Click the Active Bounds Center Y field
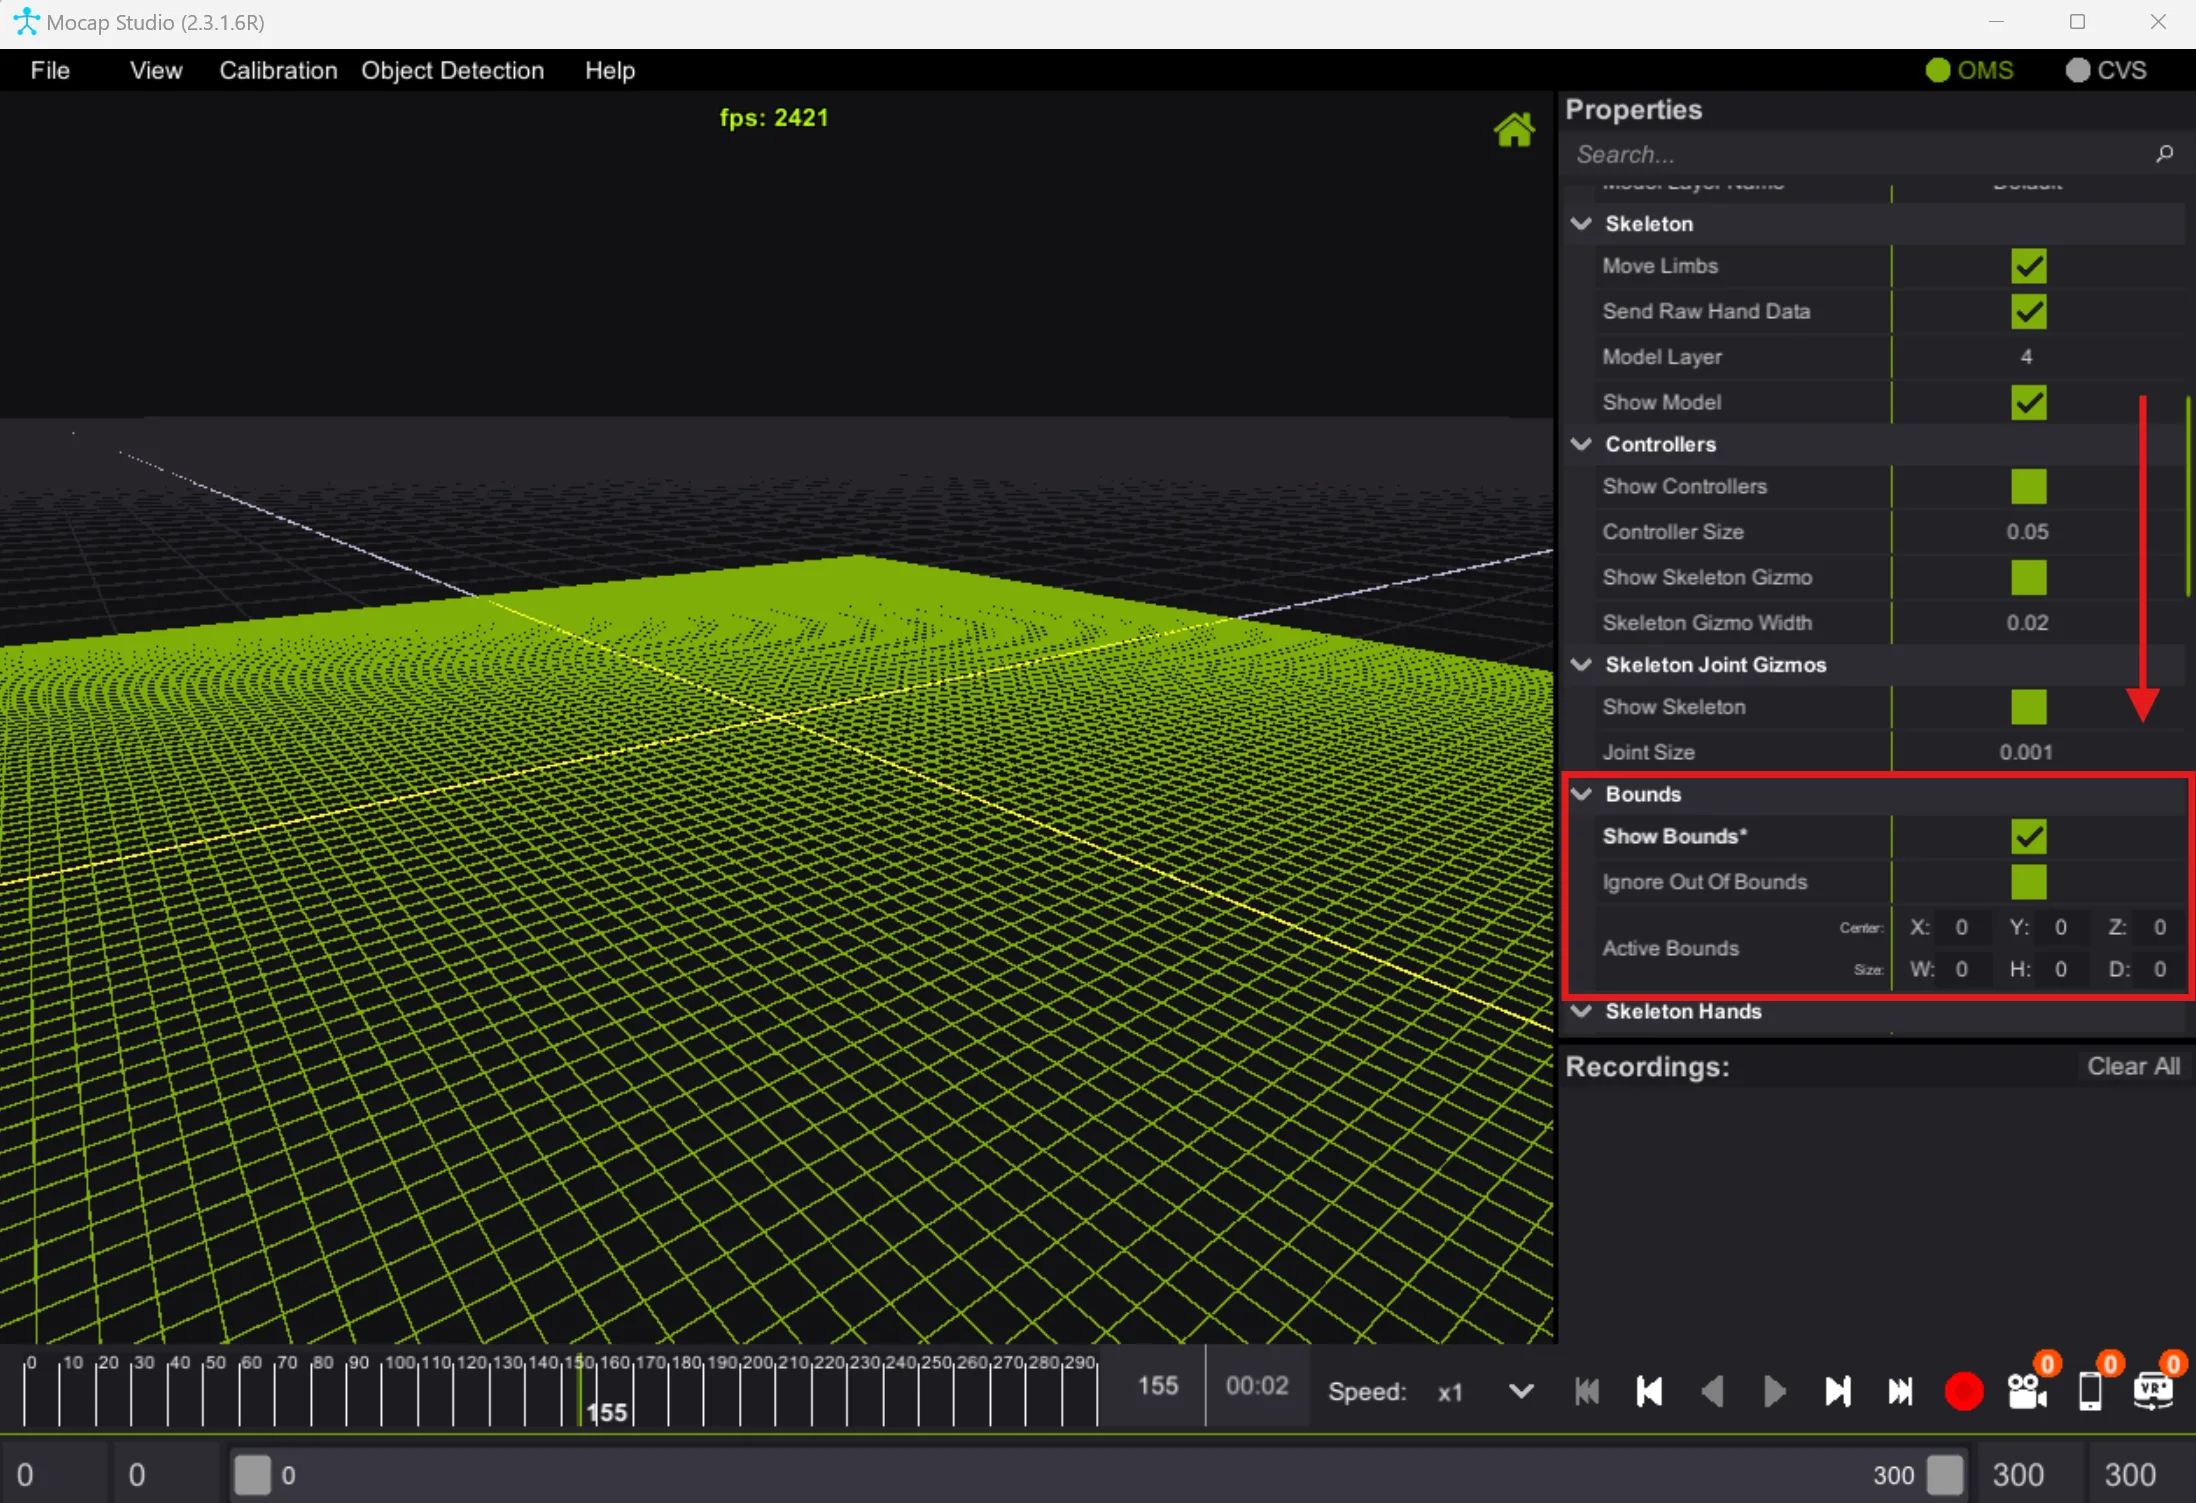Image resolution: width=2196 pixels, height=1503 pixels. (x=2061, y=927)
